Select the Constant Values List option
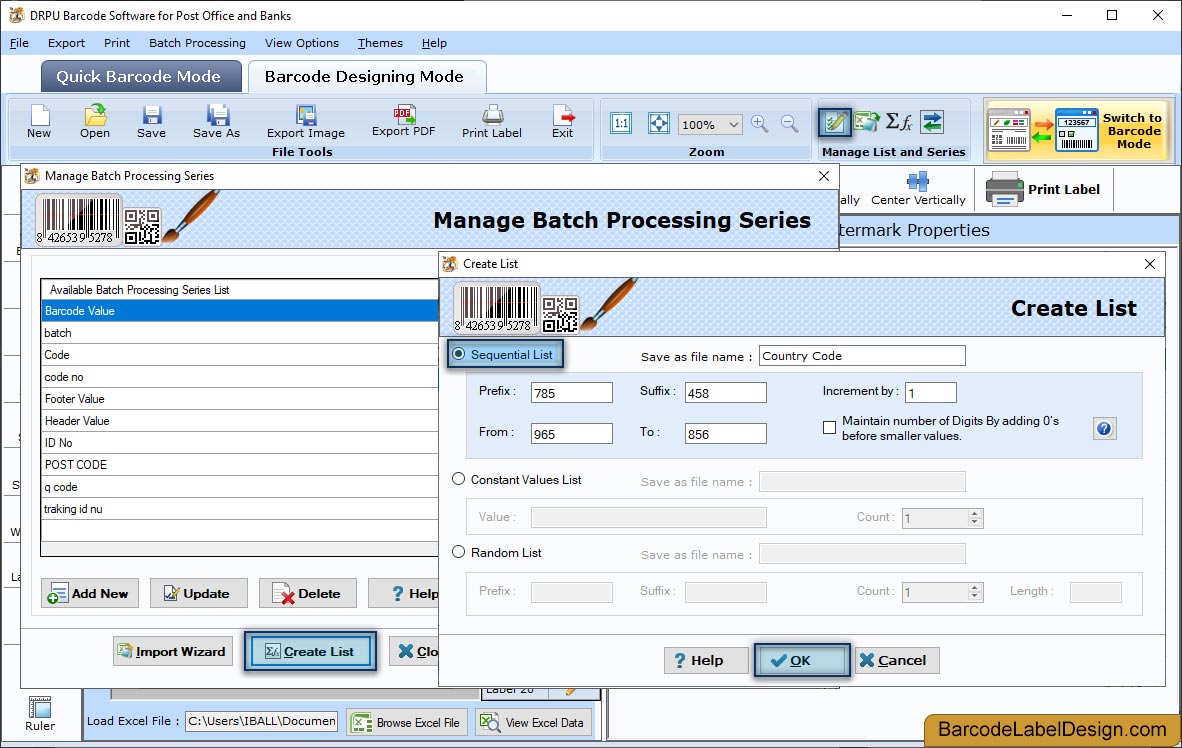 coord(458,480)
